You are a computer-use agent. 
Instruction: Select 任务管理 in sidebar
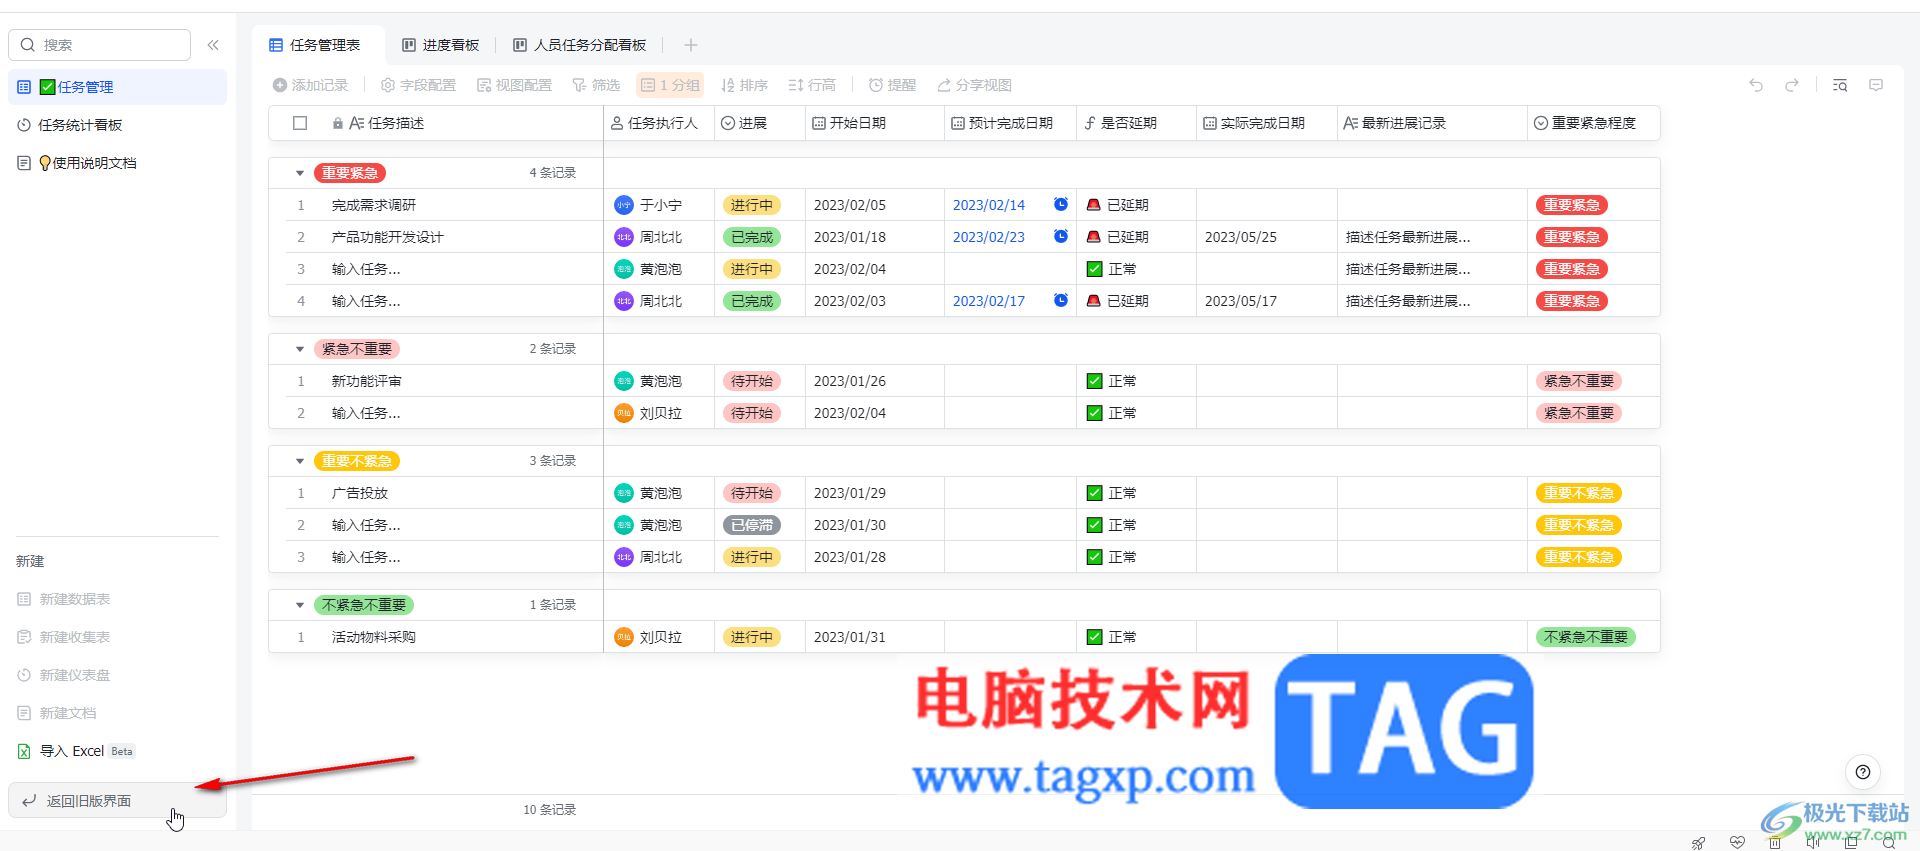coord(117,87)
